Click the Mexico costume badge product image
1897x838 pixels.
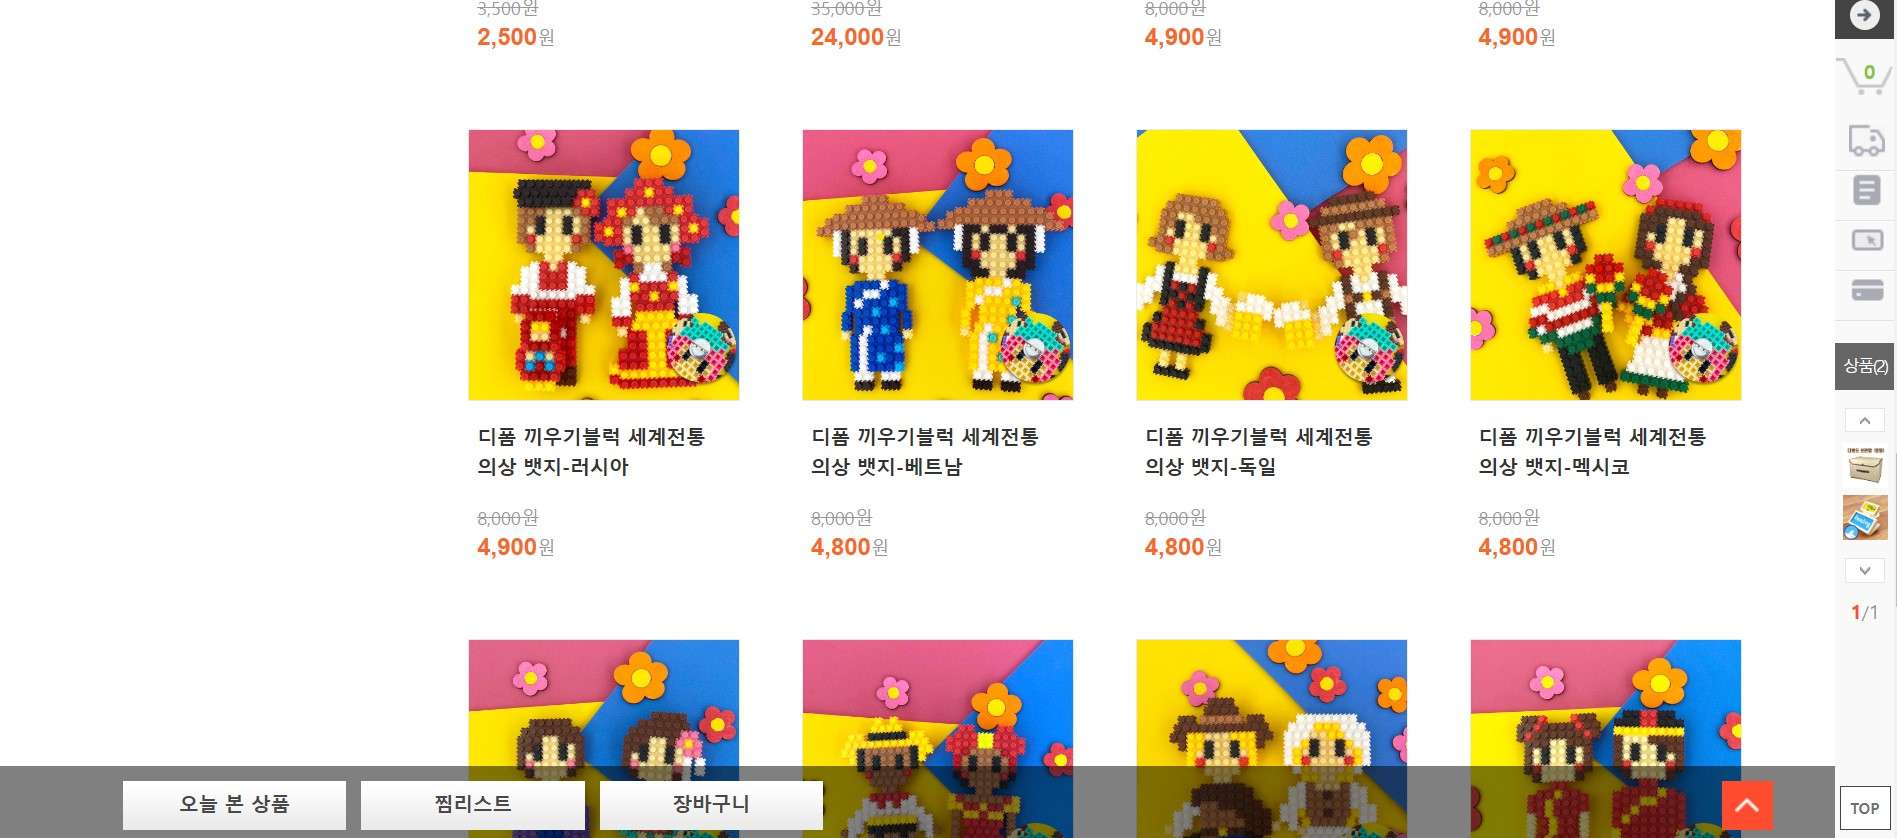pyautogui.click(x=1605, y=265)
